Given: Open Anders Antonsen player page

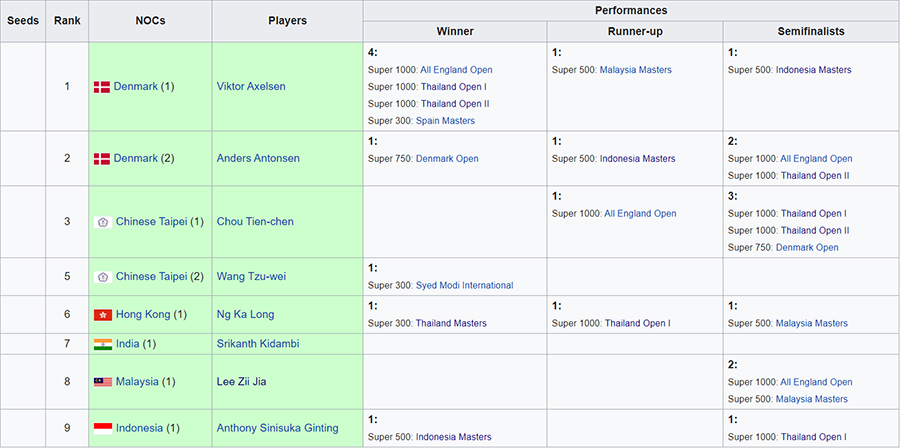Looking at the screenshot, I should [258, 158].
